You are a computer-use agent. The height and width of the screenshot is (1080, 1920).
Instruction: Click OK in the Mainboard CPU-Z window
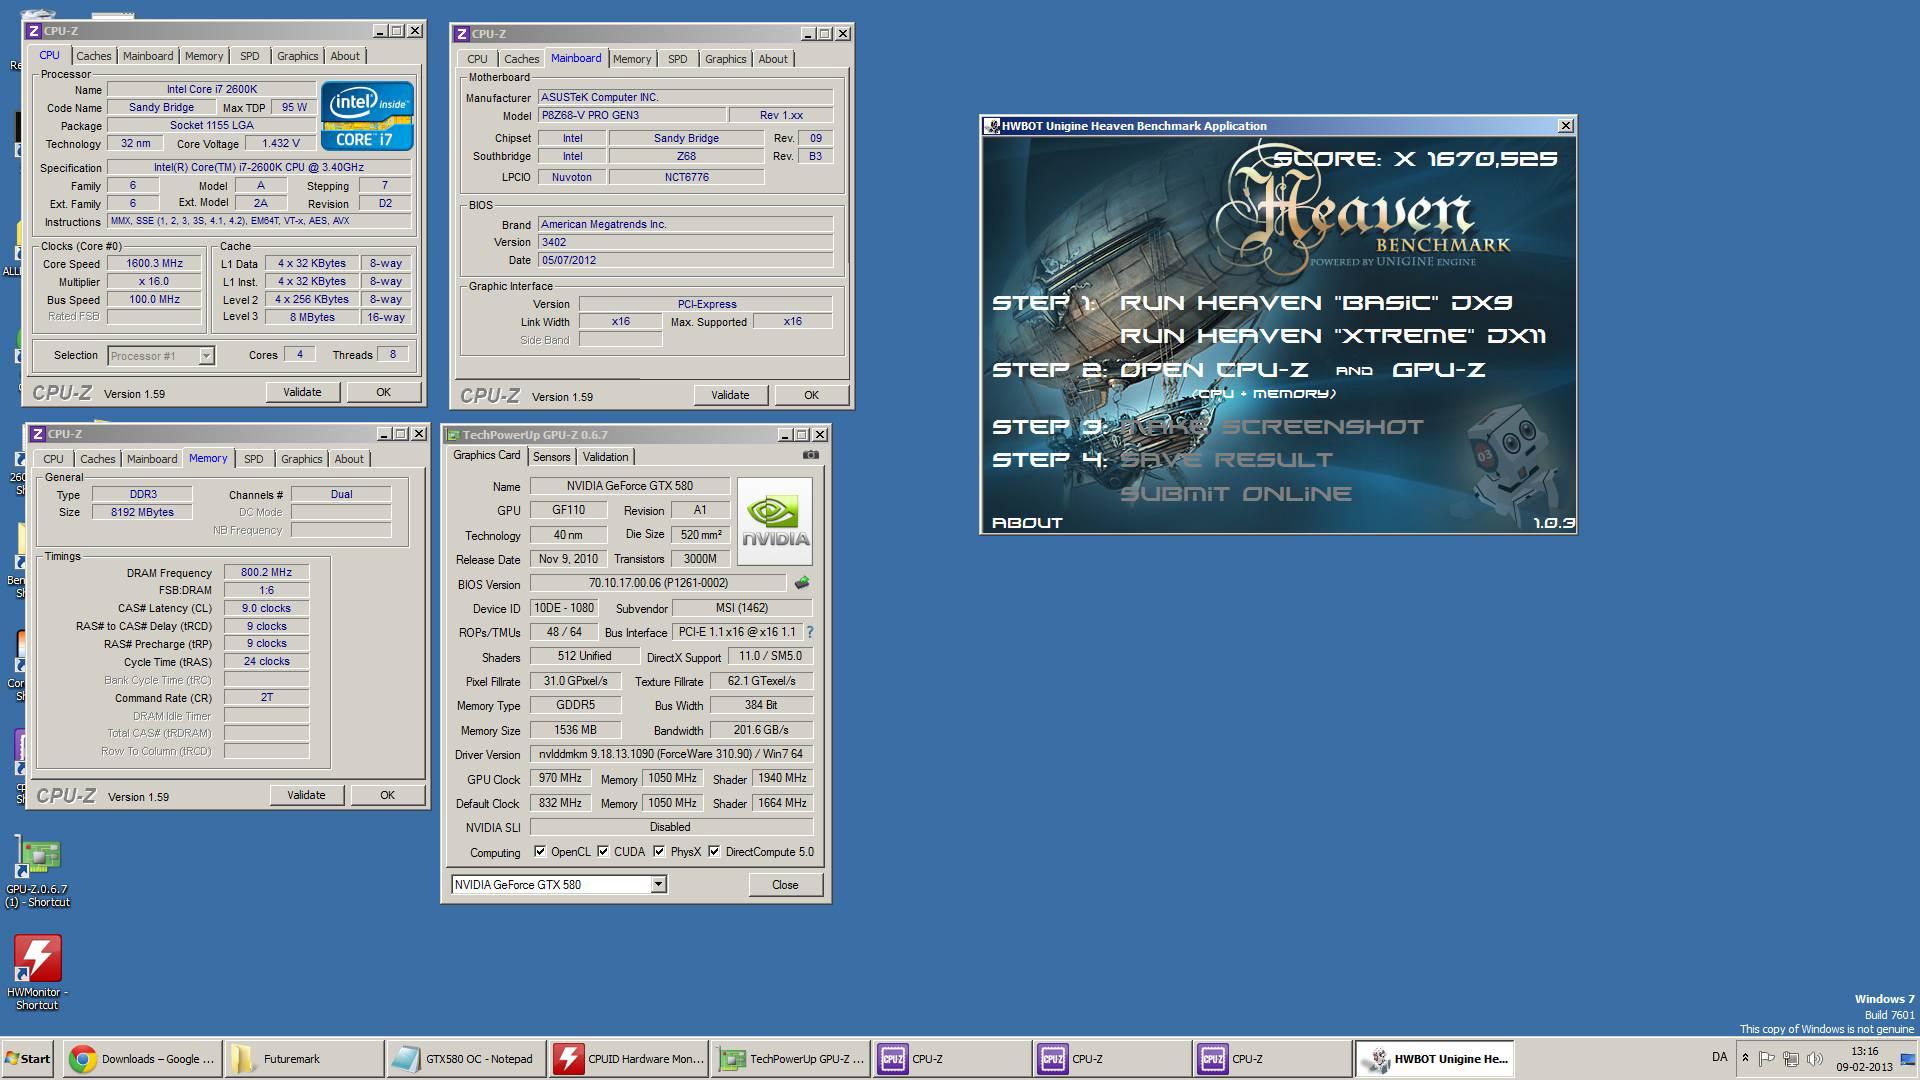coord(811,395)
